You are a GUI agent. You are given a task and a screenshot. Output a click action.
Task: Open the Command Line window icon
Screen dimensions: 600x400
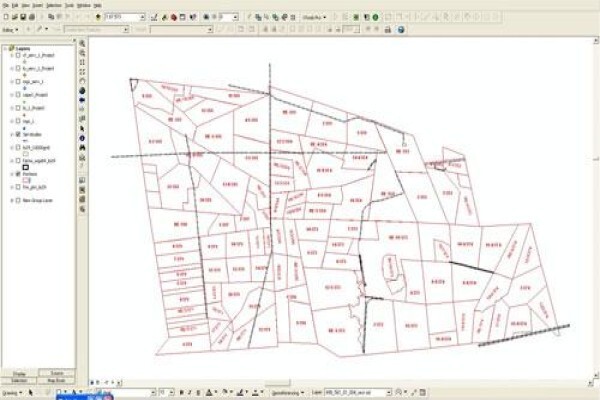coord(183,17)
